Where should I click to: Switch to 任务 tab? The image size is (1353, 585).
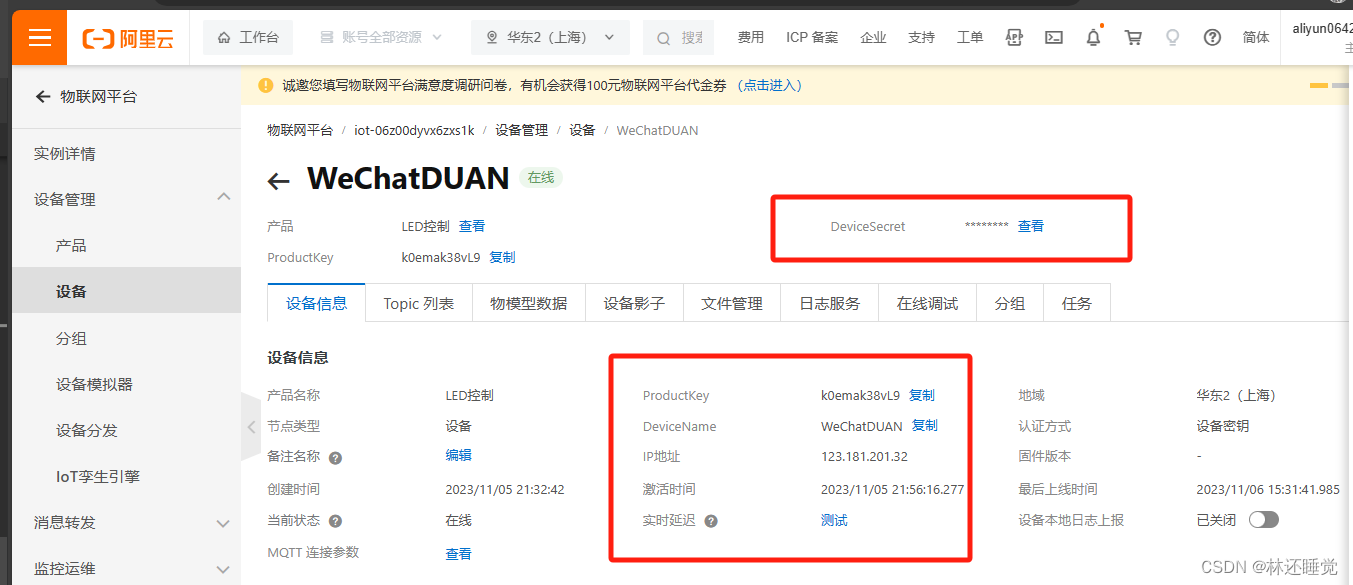point(1077,303)
